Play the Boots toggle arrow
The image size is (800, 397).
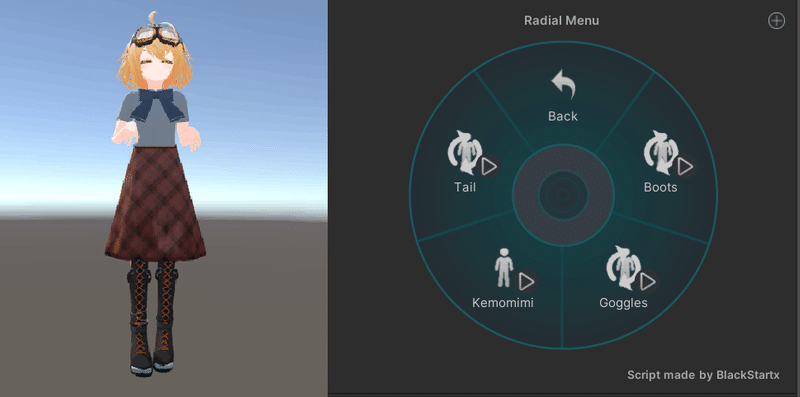(x=686, y=166)
